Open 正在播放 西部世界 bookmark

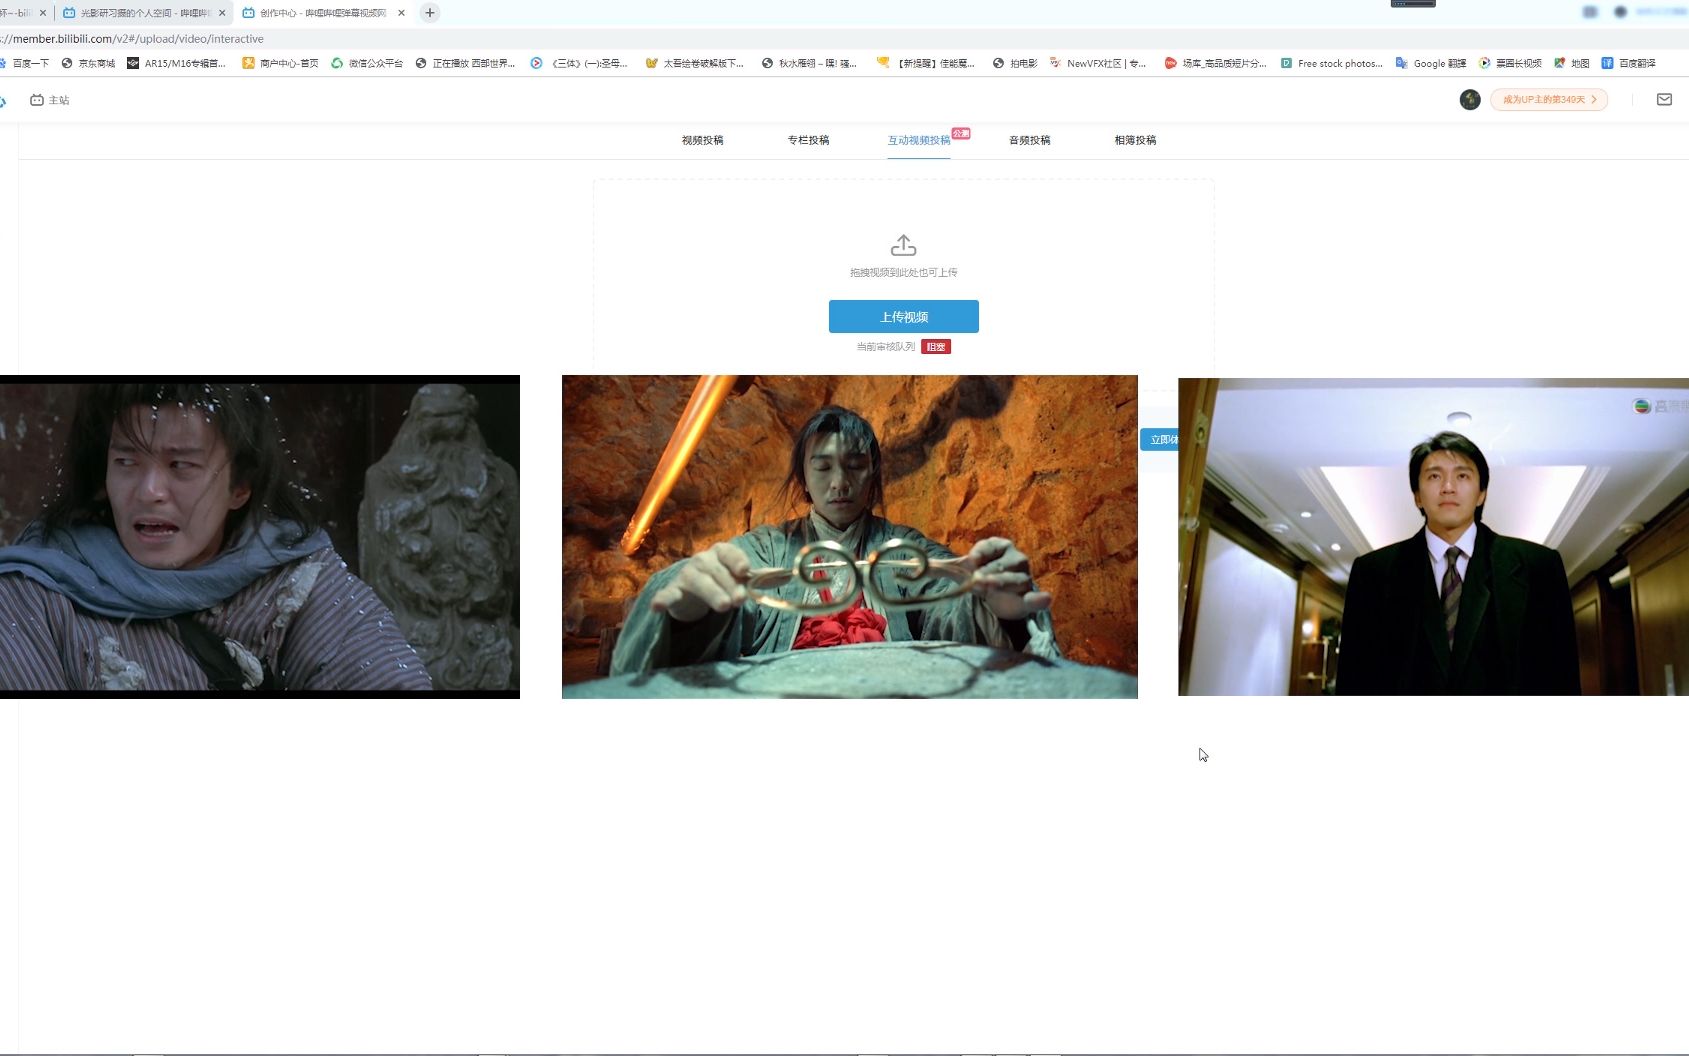tap(465, 63)
